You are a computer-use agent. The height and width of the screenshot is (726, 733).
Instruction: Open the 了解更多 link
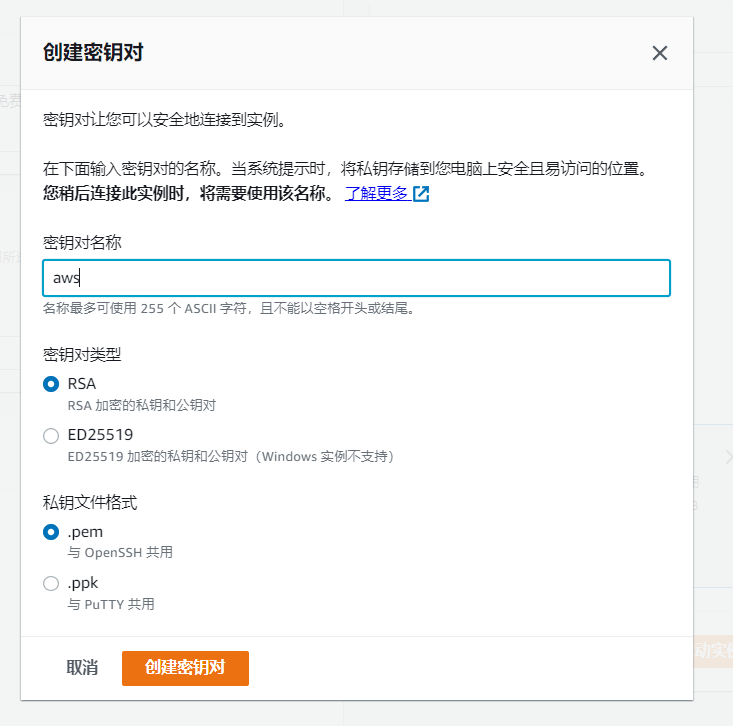[x=377, y=194]
